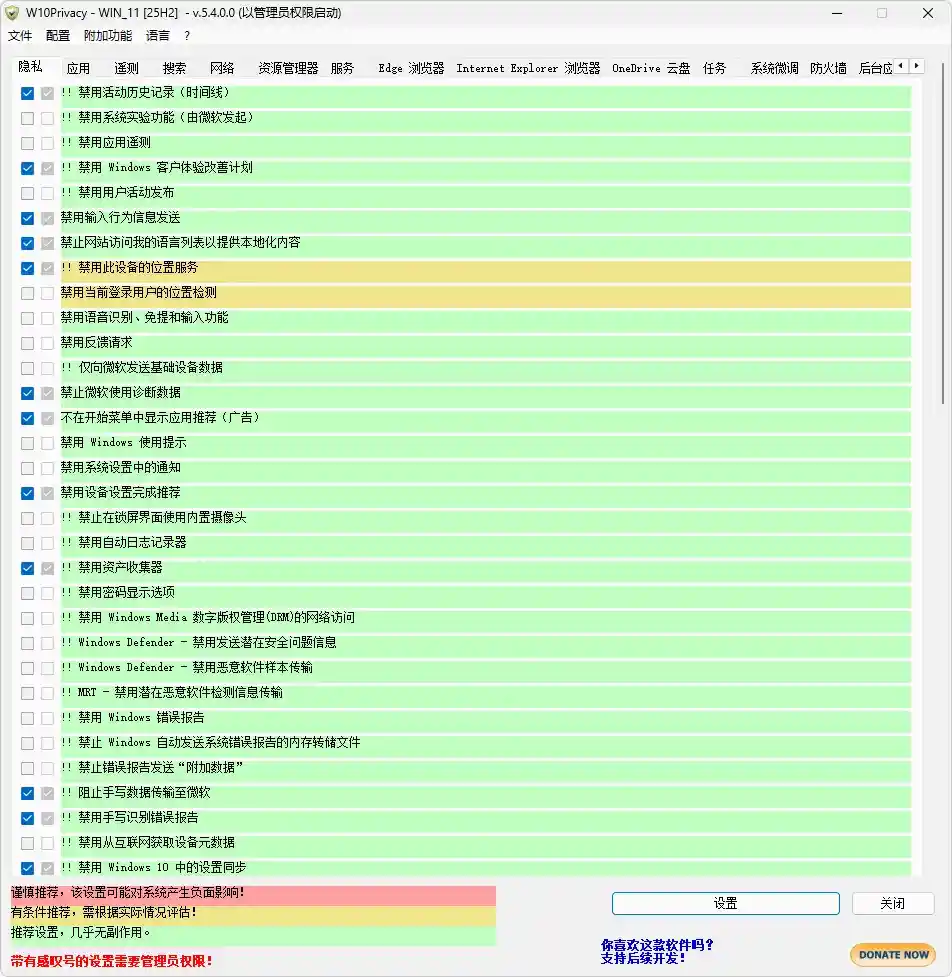Click text 禁止错误报告发送“附加数据”
The height and width of the screenshot is (977, 952).
tap(160, 768)
